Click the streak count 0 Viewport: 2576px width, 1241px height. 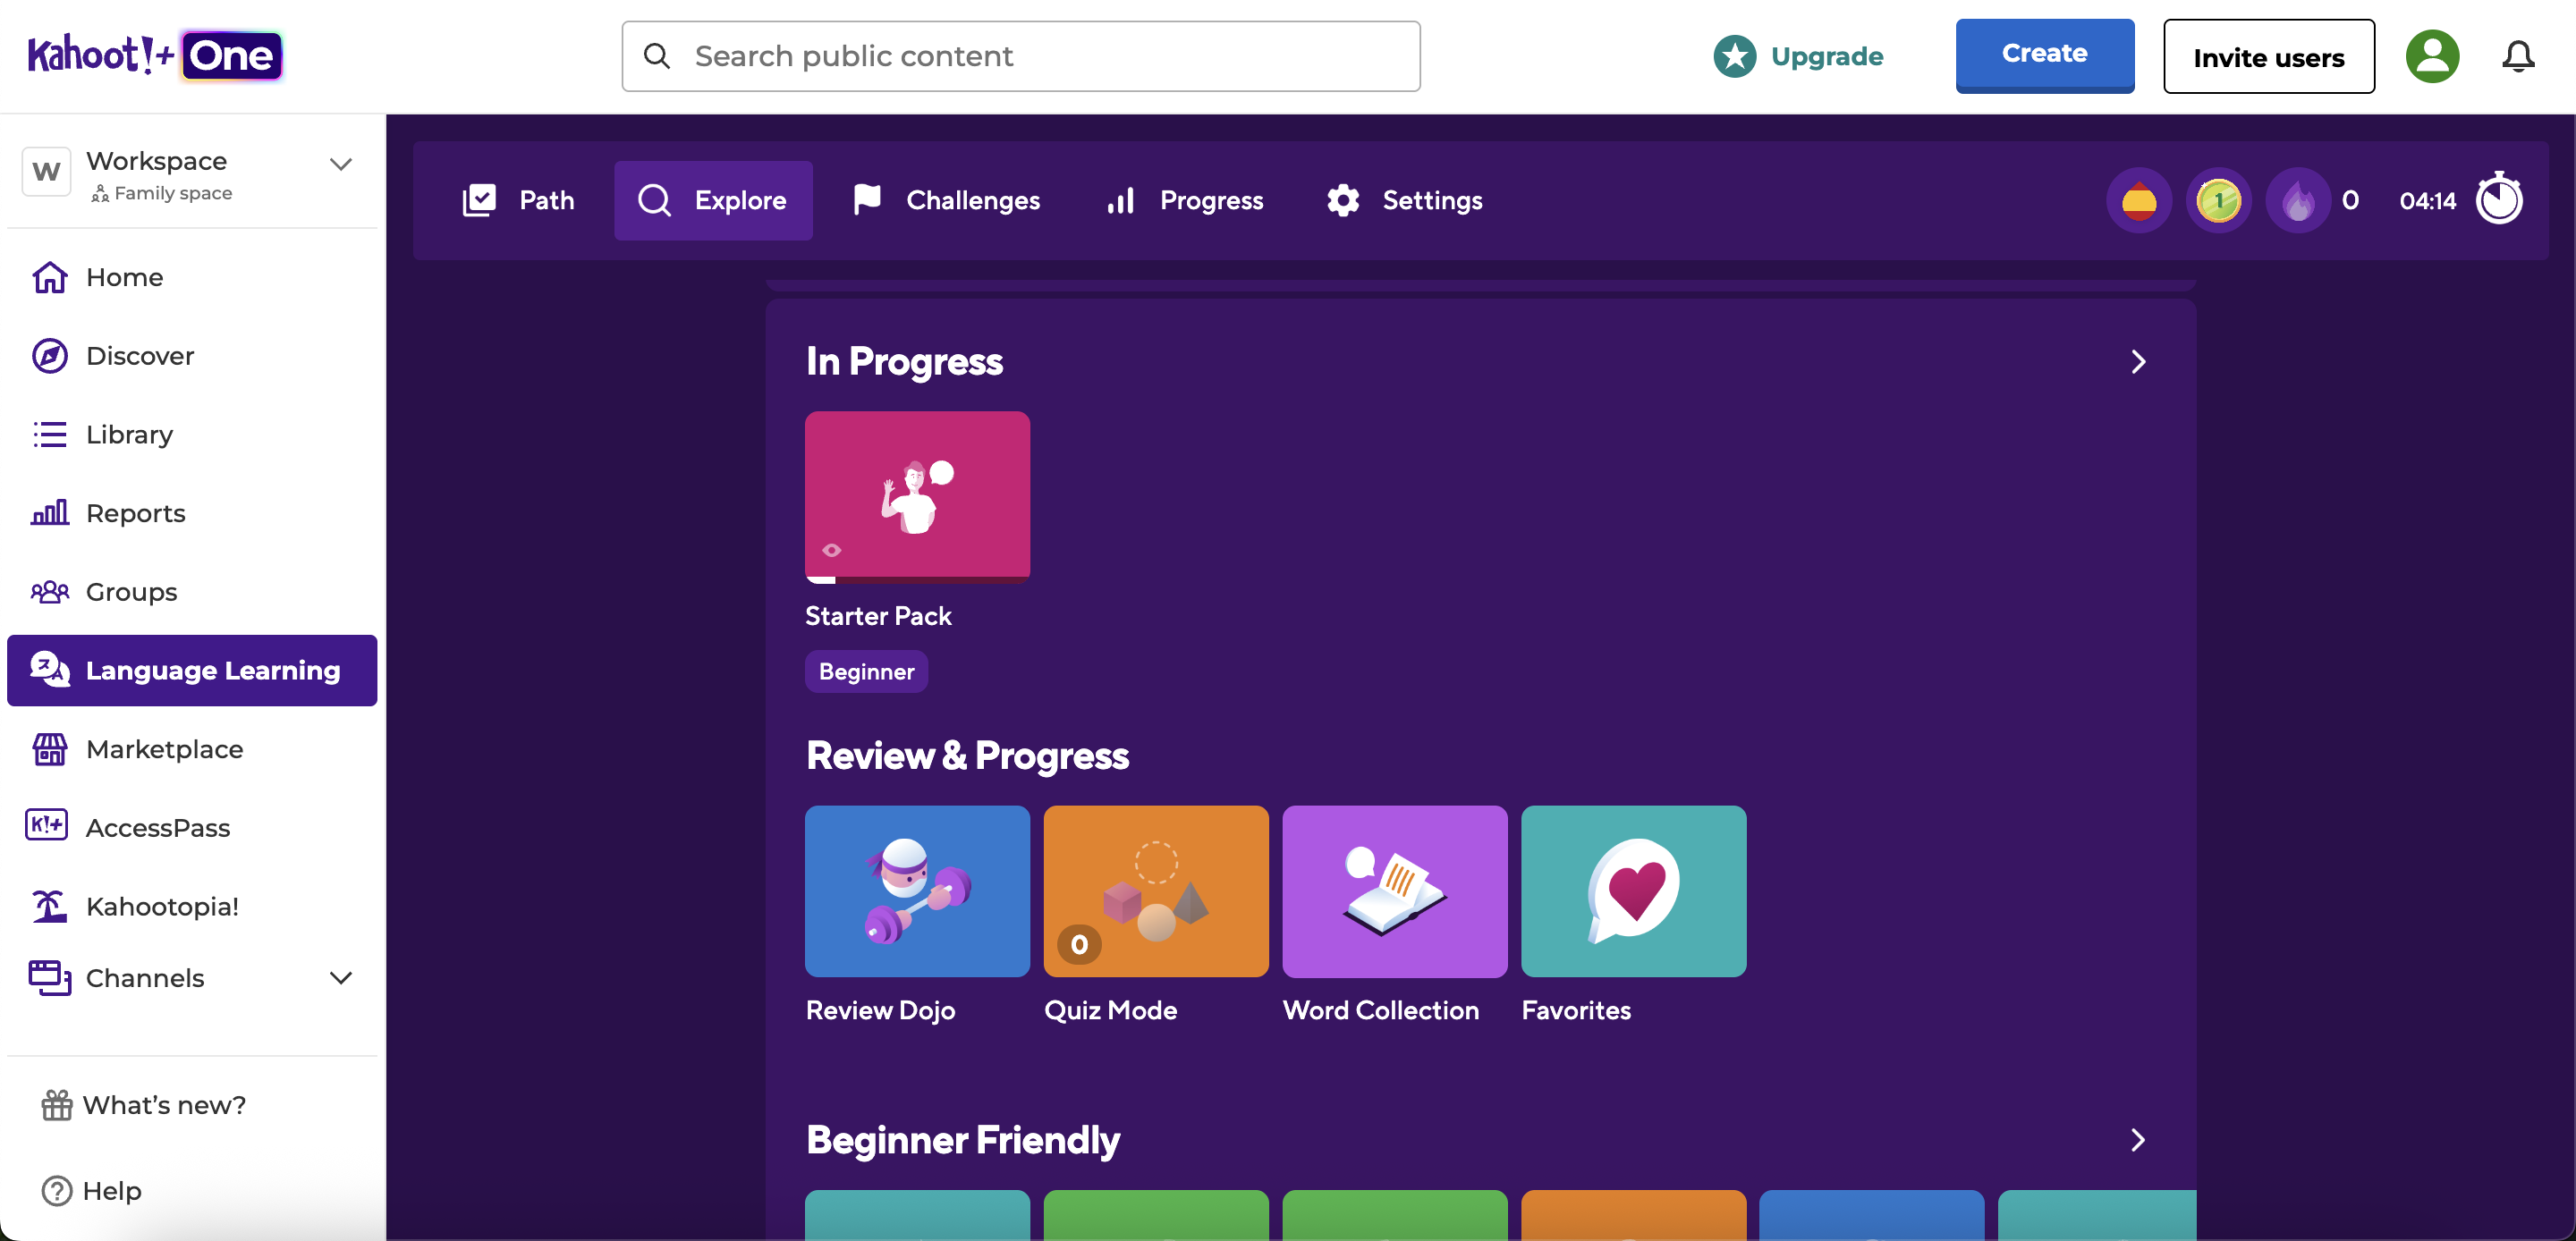tap(2350, 201)
